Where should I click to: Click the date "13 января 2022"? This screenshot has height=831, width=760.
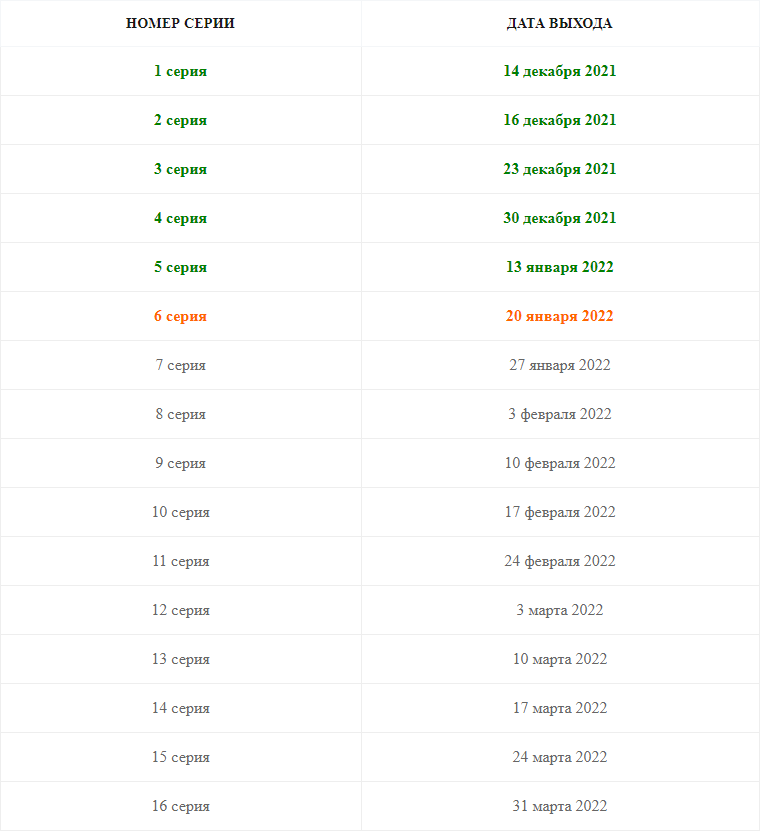pos(560,267)
